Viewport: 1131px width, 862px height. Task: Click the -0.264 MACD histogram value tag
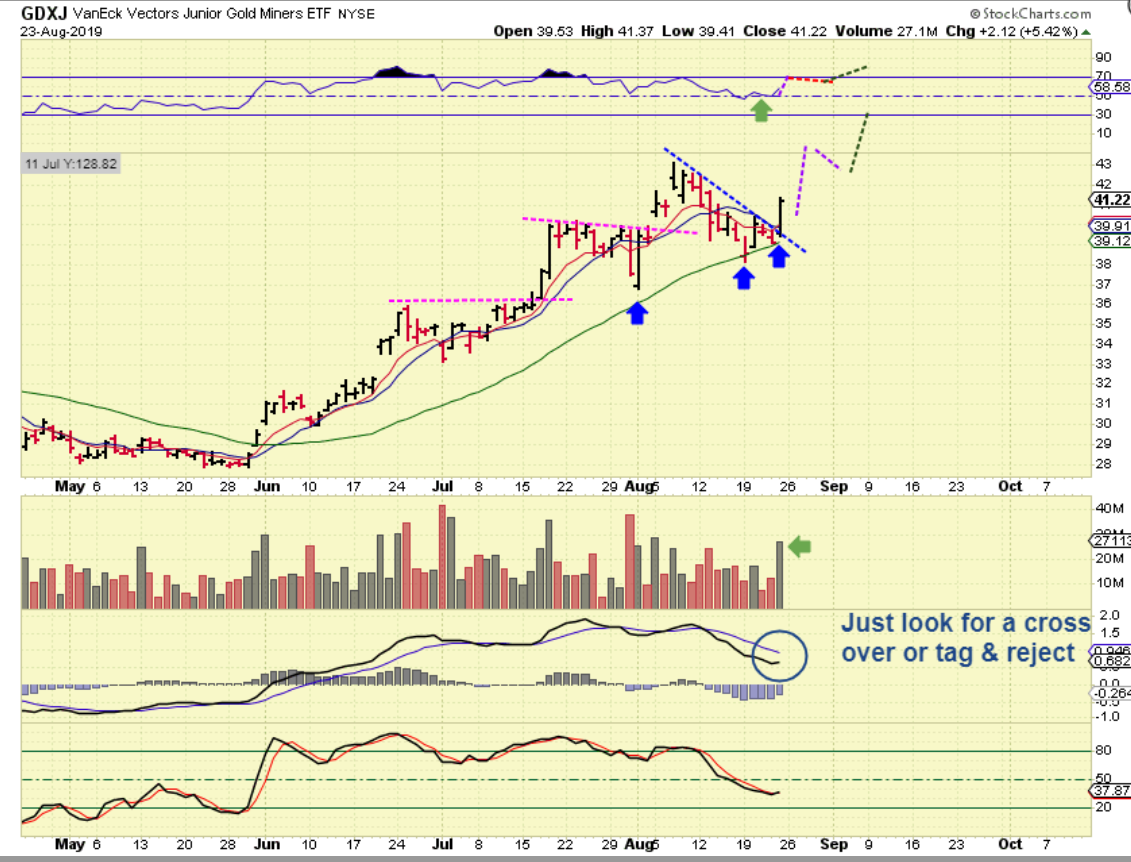(1112, 694)
